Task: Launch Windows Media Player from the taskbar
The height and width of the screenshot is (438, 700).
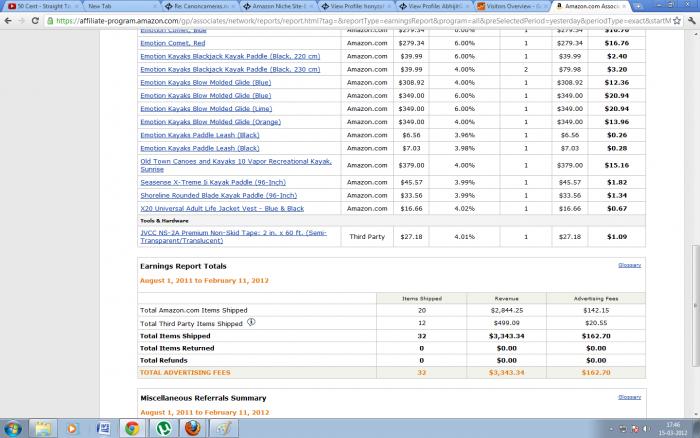Action: [72, 429]
